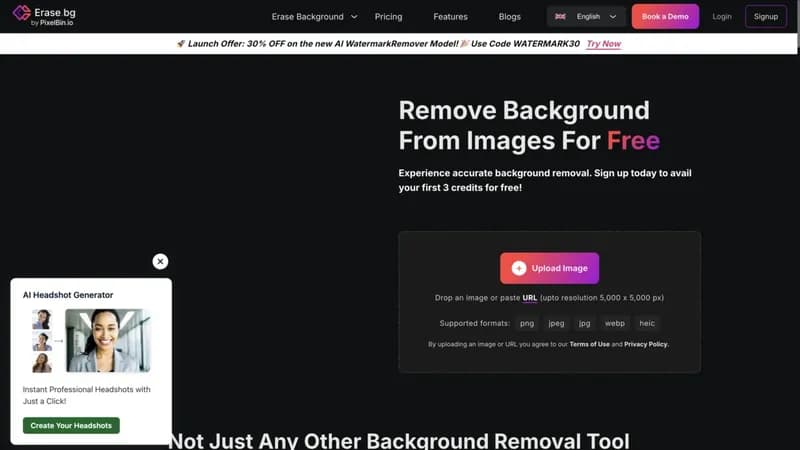This screenshot has height=450, width=800.
Task: Open the Privacy Policy link
Action: coord(645,344)
